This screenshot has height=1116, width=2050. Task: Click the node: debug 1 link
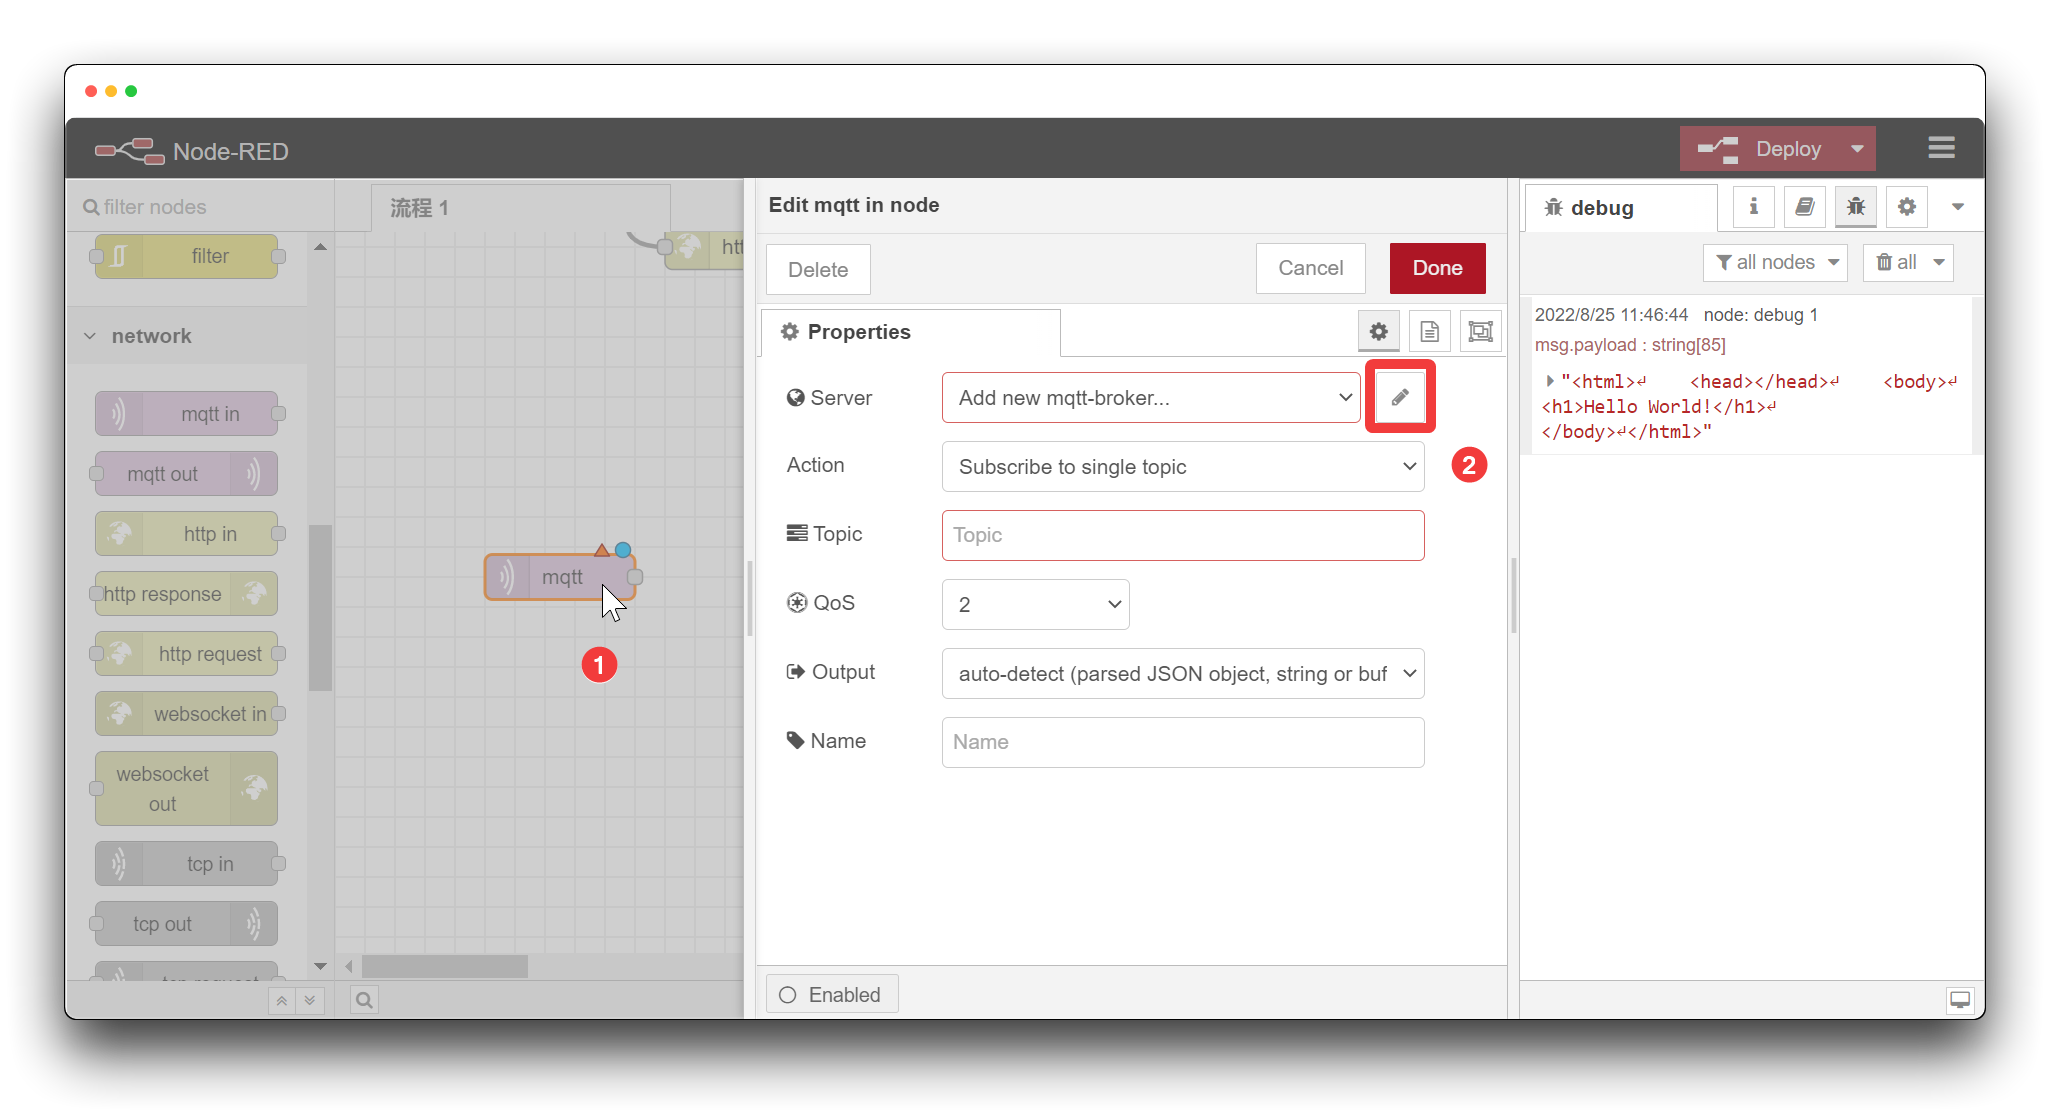pyautogui.click(x=1760, y=315)
